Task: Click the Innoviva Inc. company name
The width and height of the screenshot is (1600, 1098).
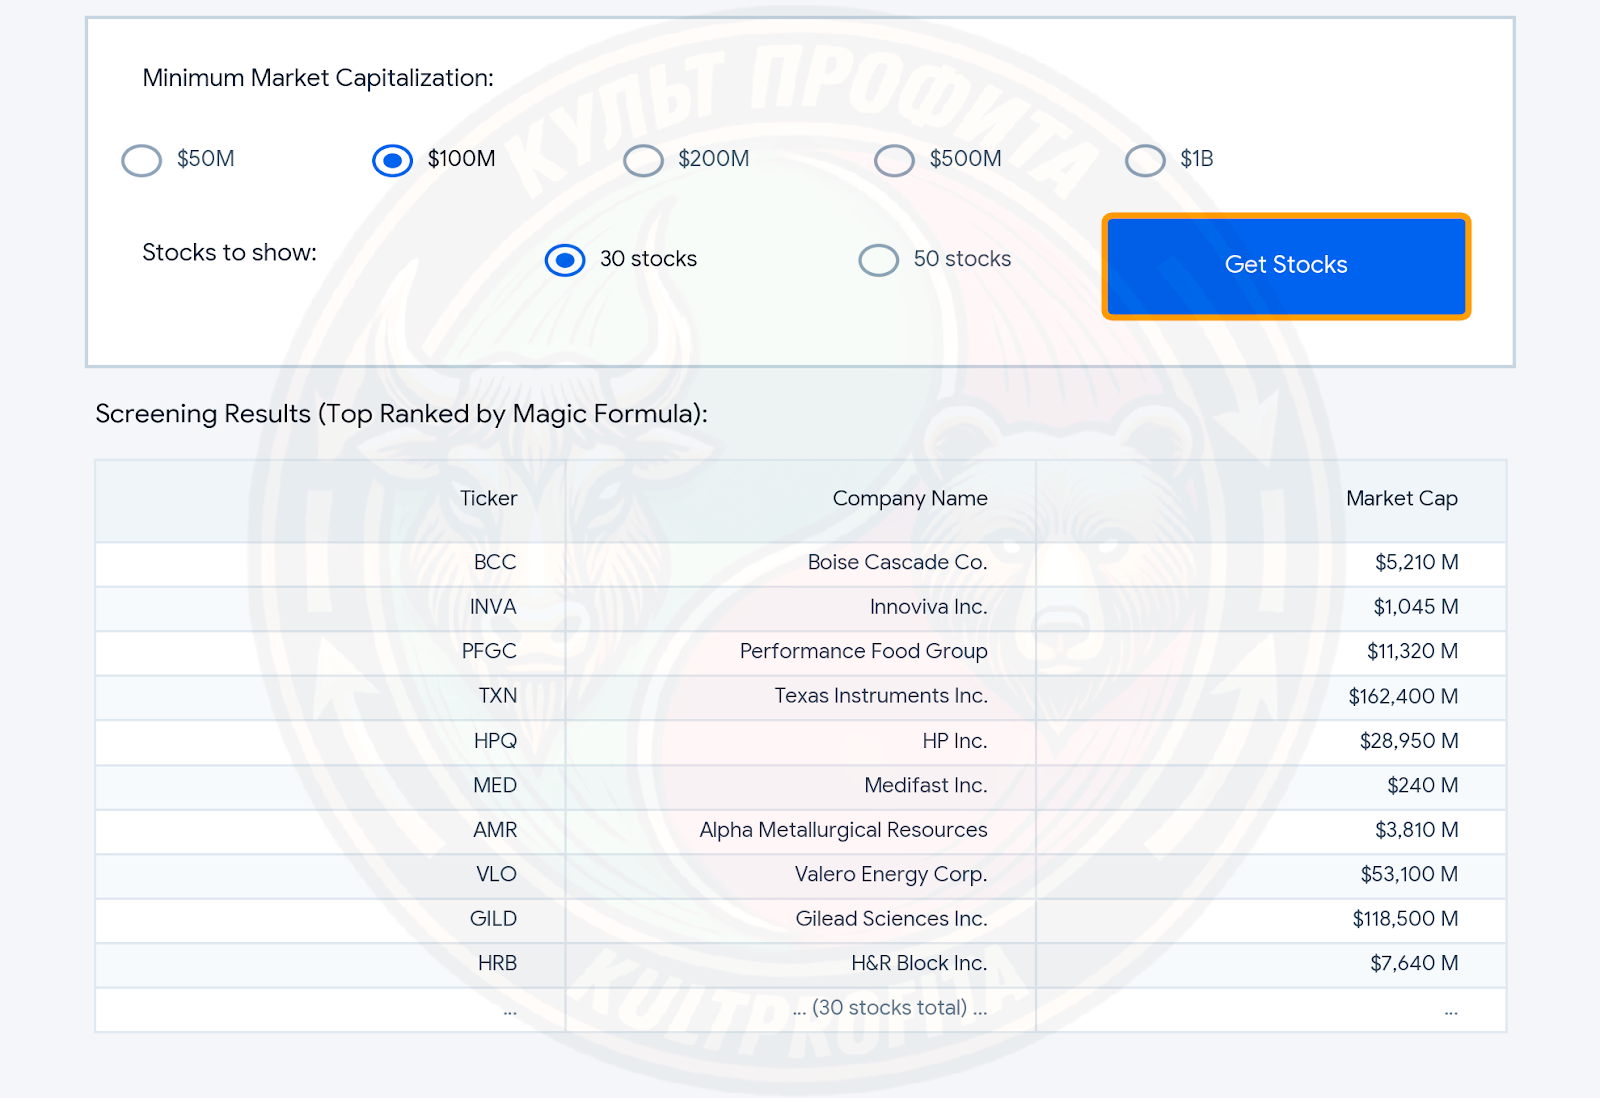Action: coord(928,607)
